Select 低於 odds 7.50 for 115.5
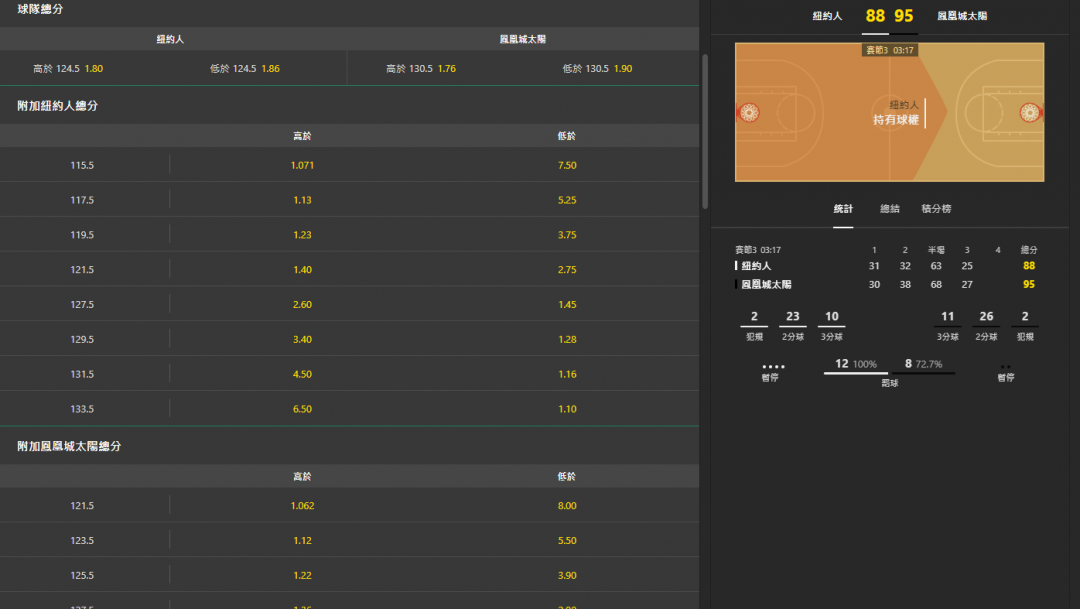Viewport: 1080px width, 609px height. (567, 165)
